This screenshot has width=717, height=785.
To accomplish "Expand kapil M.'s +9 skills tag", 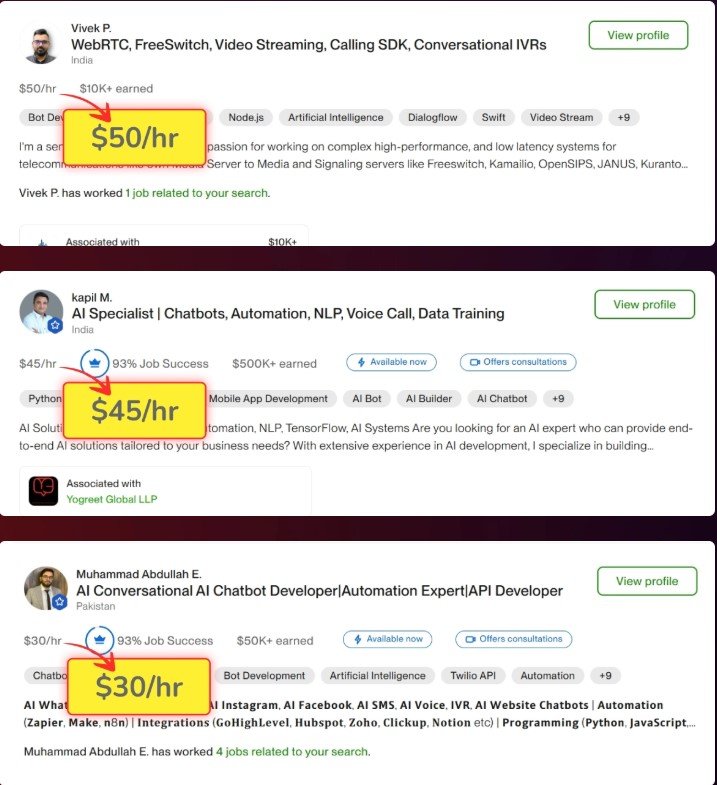I will coord(558,398).
